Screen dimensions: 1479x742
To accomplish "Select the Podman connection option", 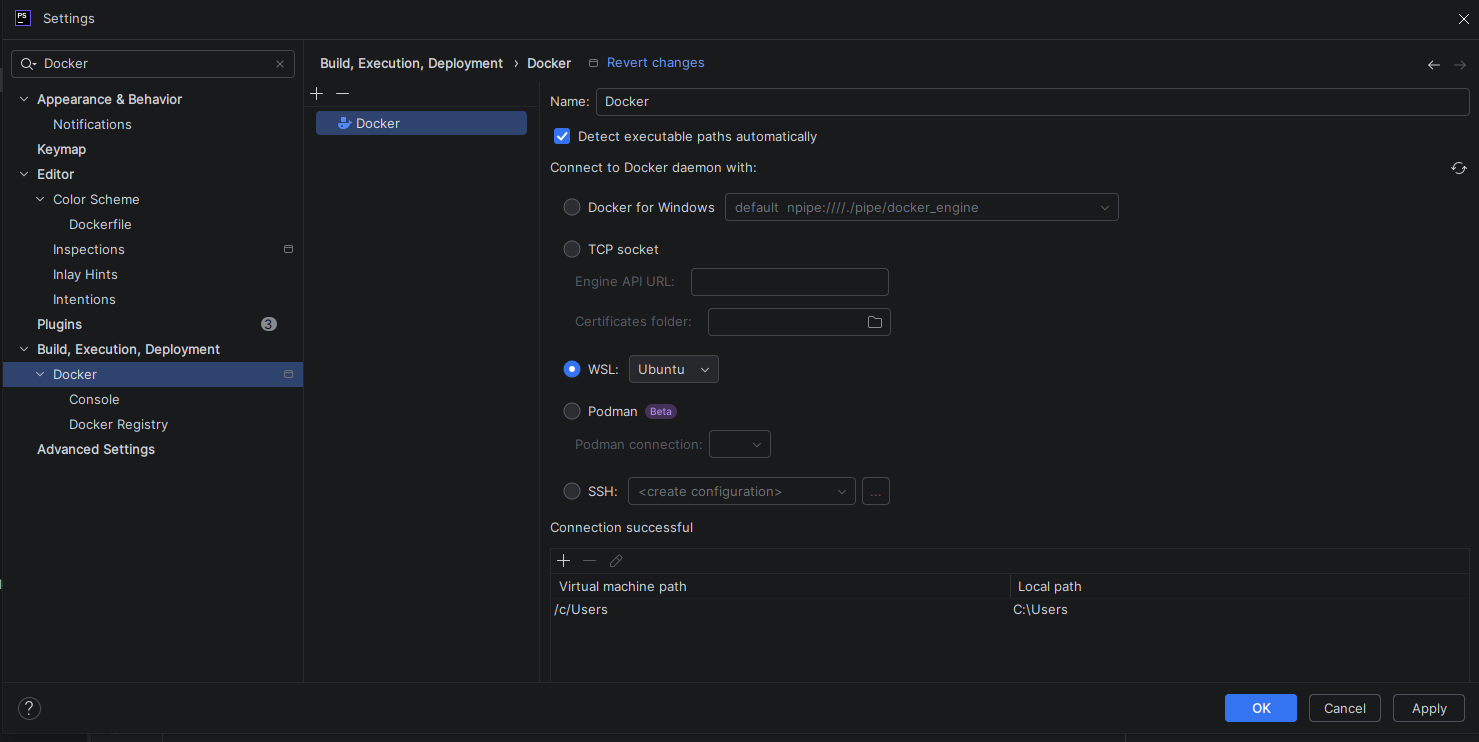I will pos(572,411).
